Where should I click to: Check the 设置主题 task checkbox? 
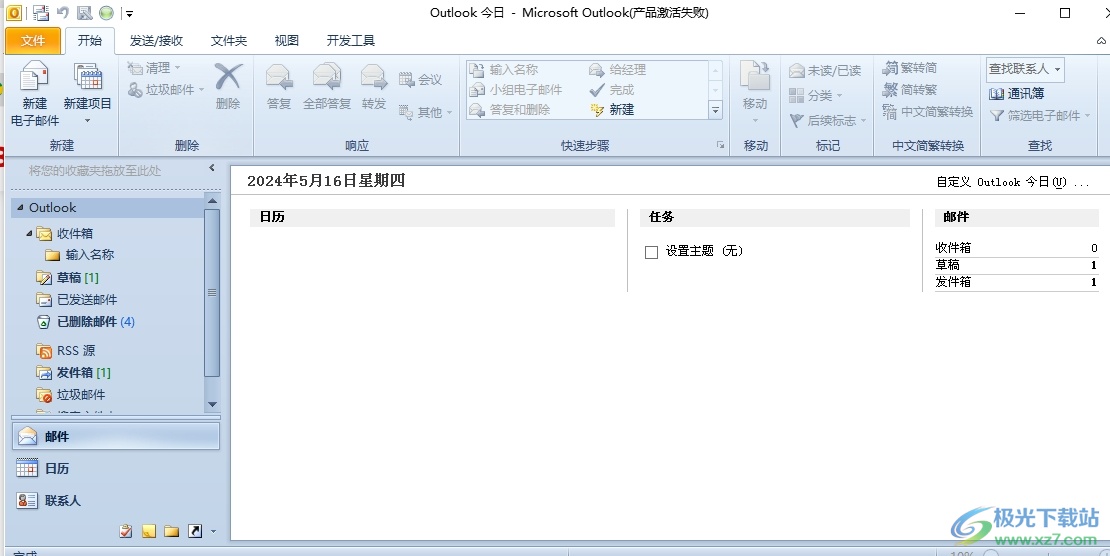652,252
